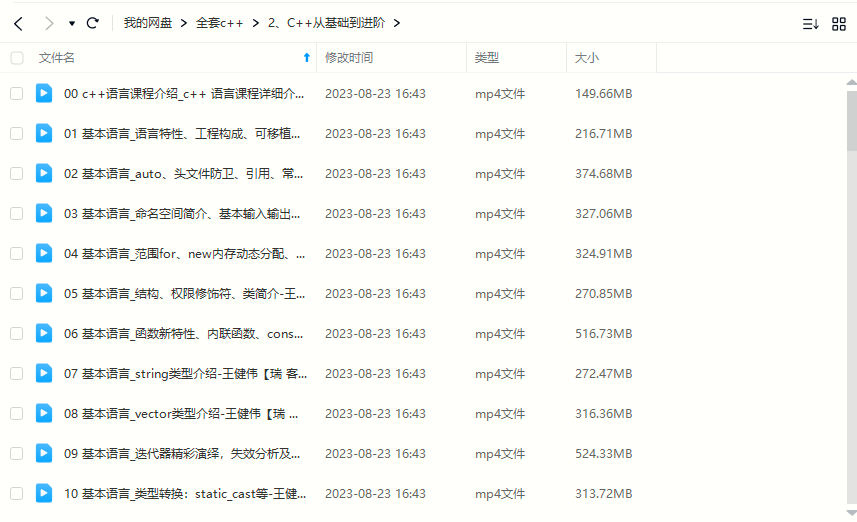857x522 pixels.
Task: Click the forward navigation arrow
Action: click(49, 23)
